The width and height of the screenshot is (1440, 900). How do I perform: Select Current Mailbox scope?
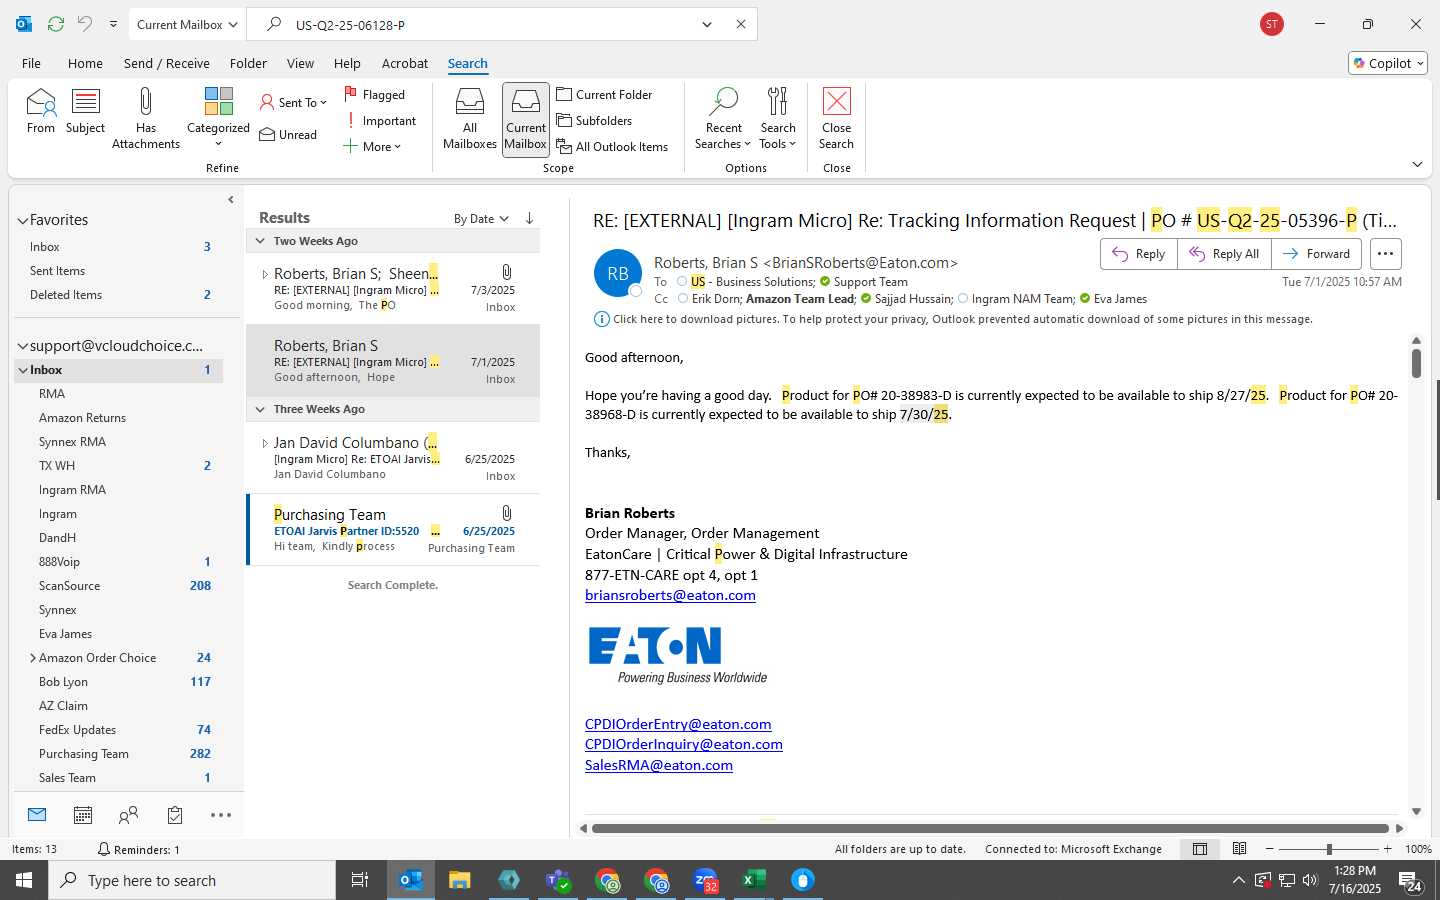(x=525, y=118)
